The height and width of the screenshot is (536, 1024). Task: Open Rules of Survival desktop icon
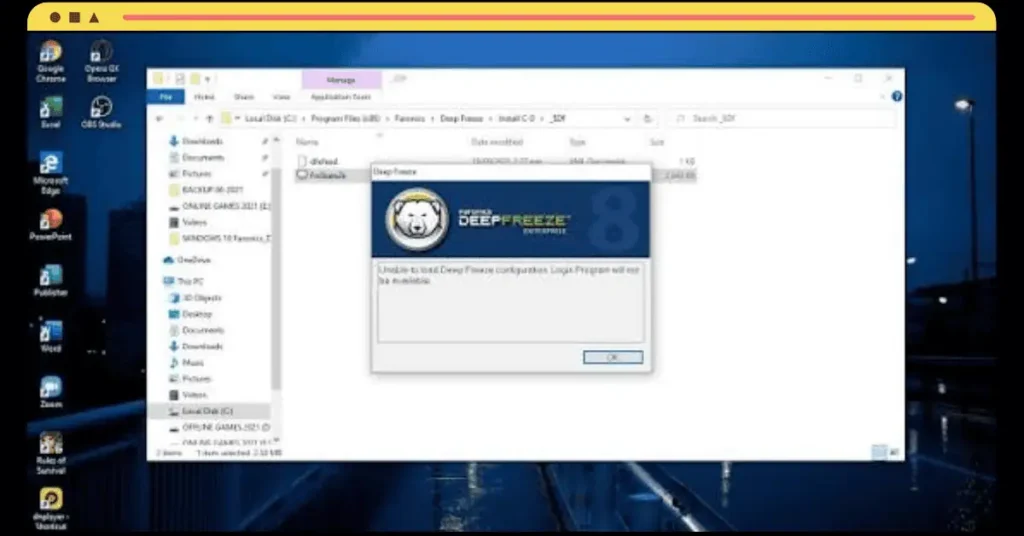51,453
